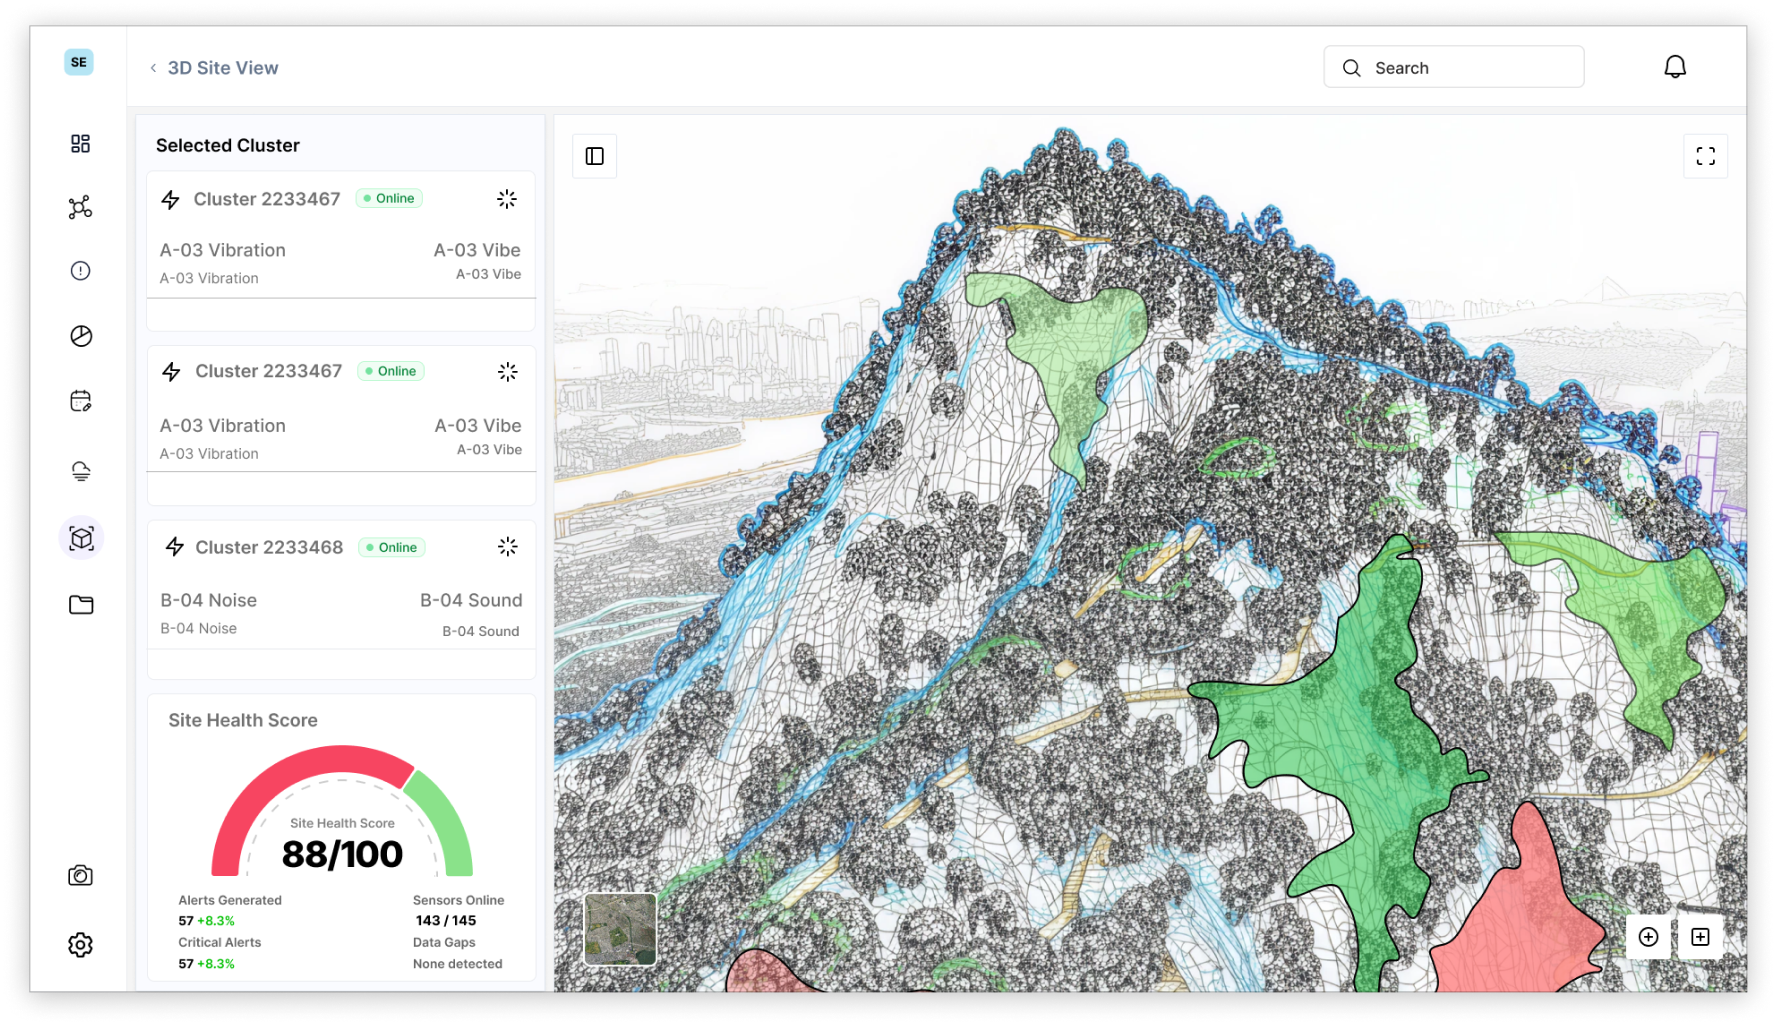Open the dashboard grid icon in sidebar
The height and width of the screenshot is (1026, 1777).
[x=80, y=144]
